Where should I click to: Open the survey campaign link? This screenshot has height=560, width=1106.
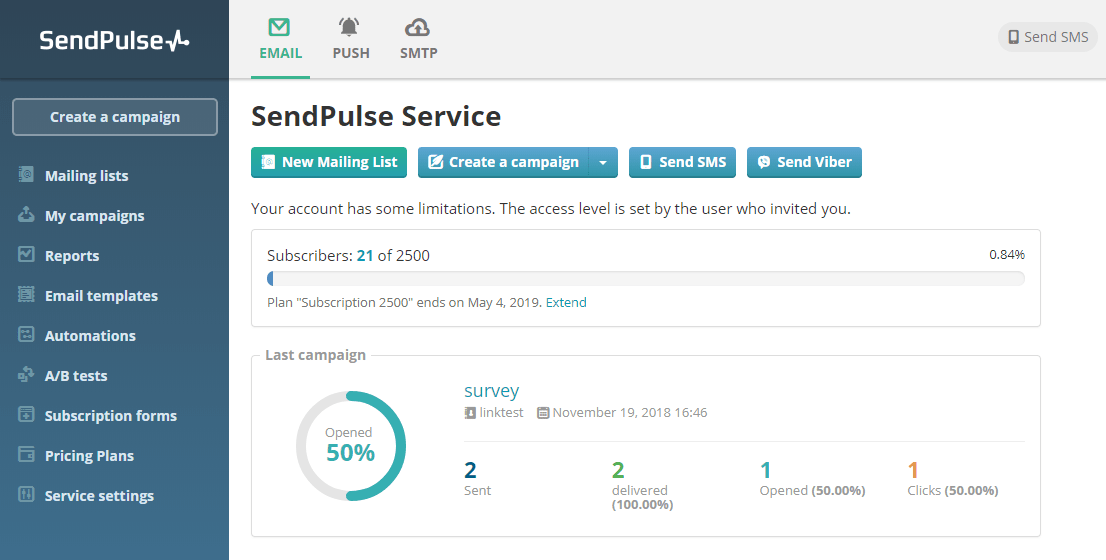(x=492, y=391)
